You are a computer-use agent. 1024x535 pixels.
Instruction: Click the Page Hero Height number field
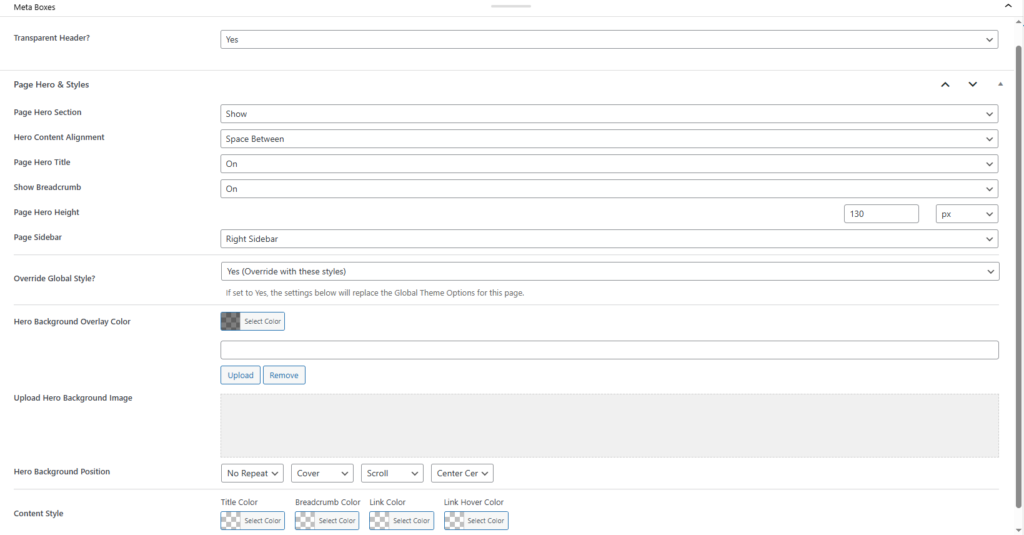[881, 214]
